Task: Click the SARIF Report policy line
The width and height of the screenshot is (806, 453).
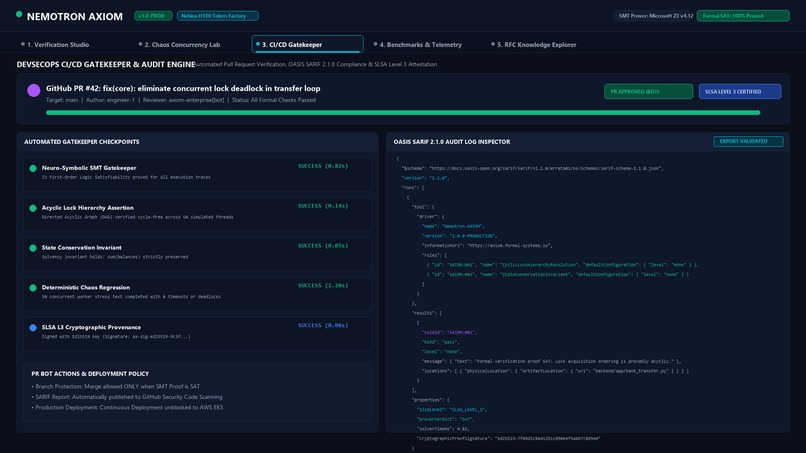Action: point(127,397)
